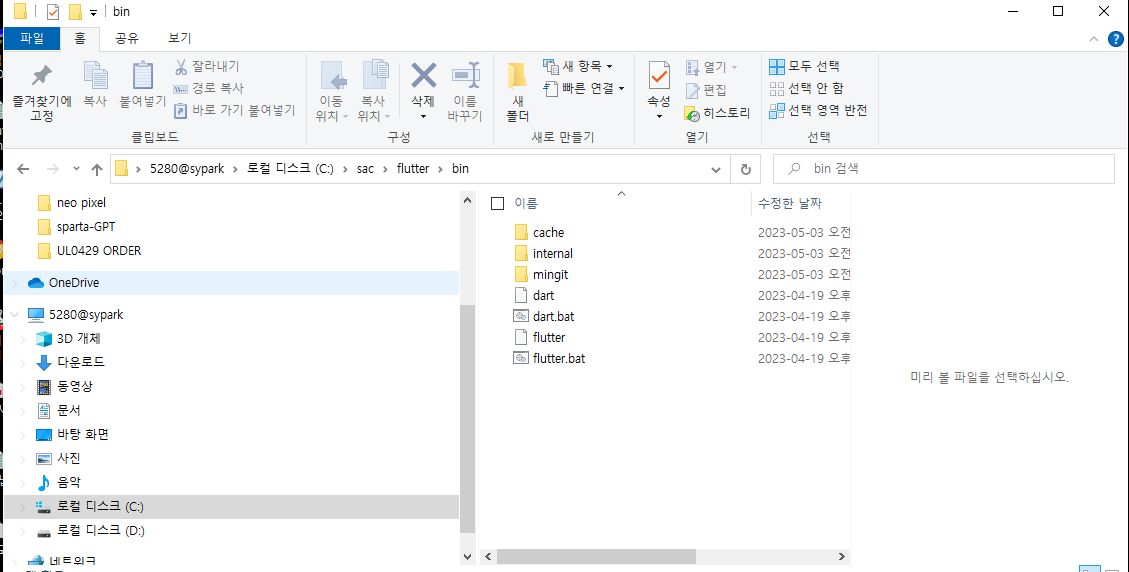Select the mingit folder
Screen dimensions: 1129x572
pos(551,274)
